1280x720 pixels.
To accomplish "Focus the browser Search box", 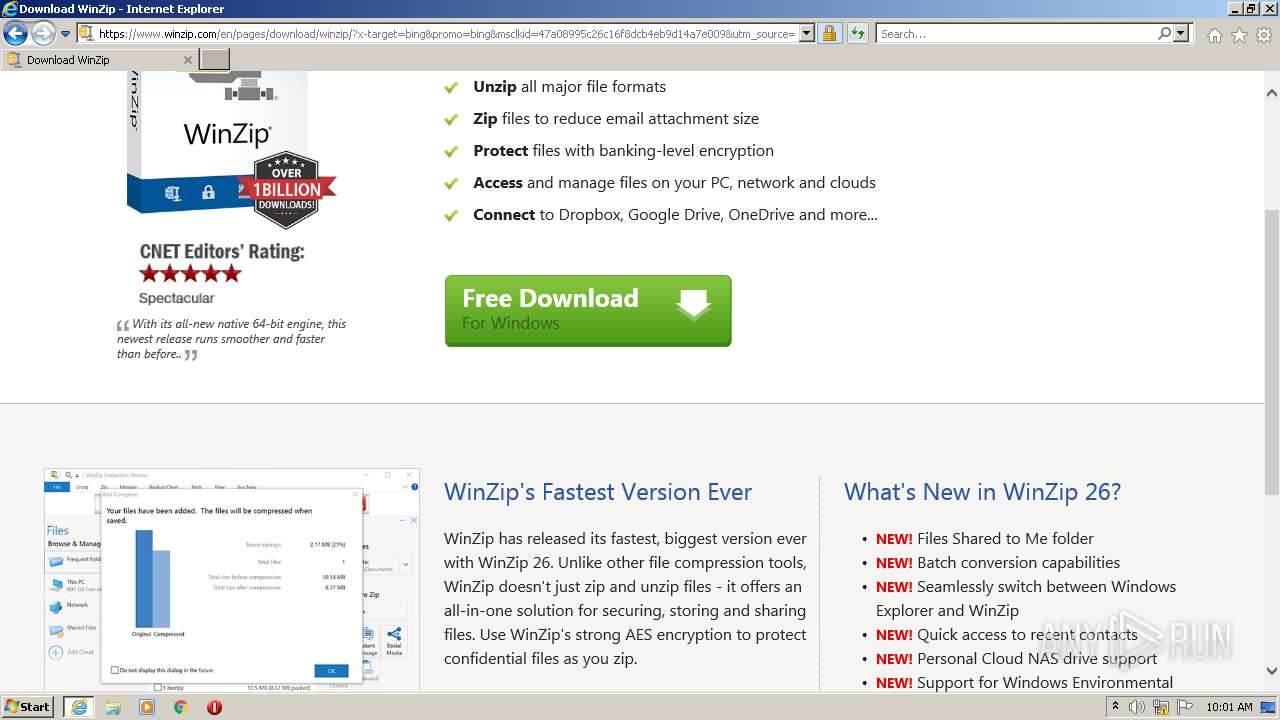I will point(1016,34).
